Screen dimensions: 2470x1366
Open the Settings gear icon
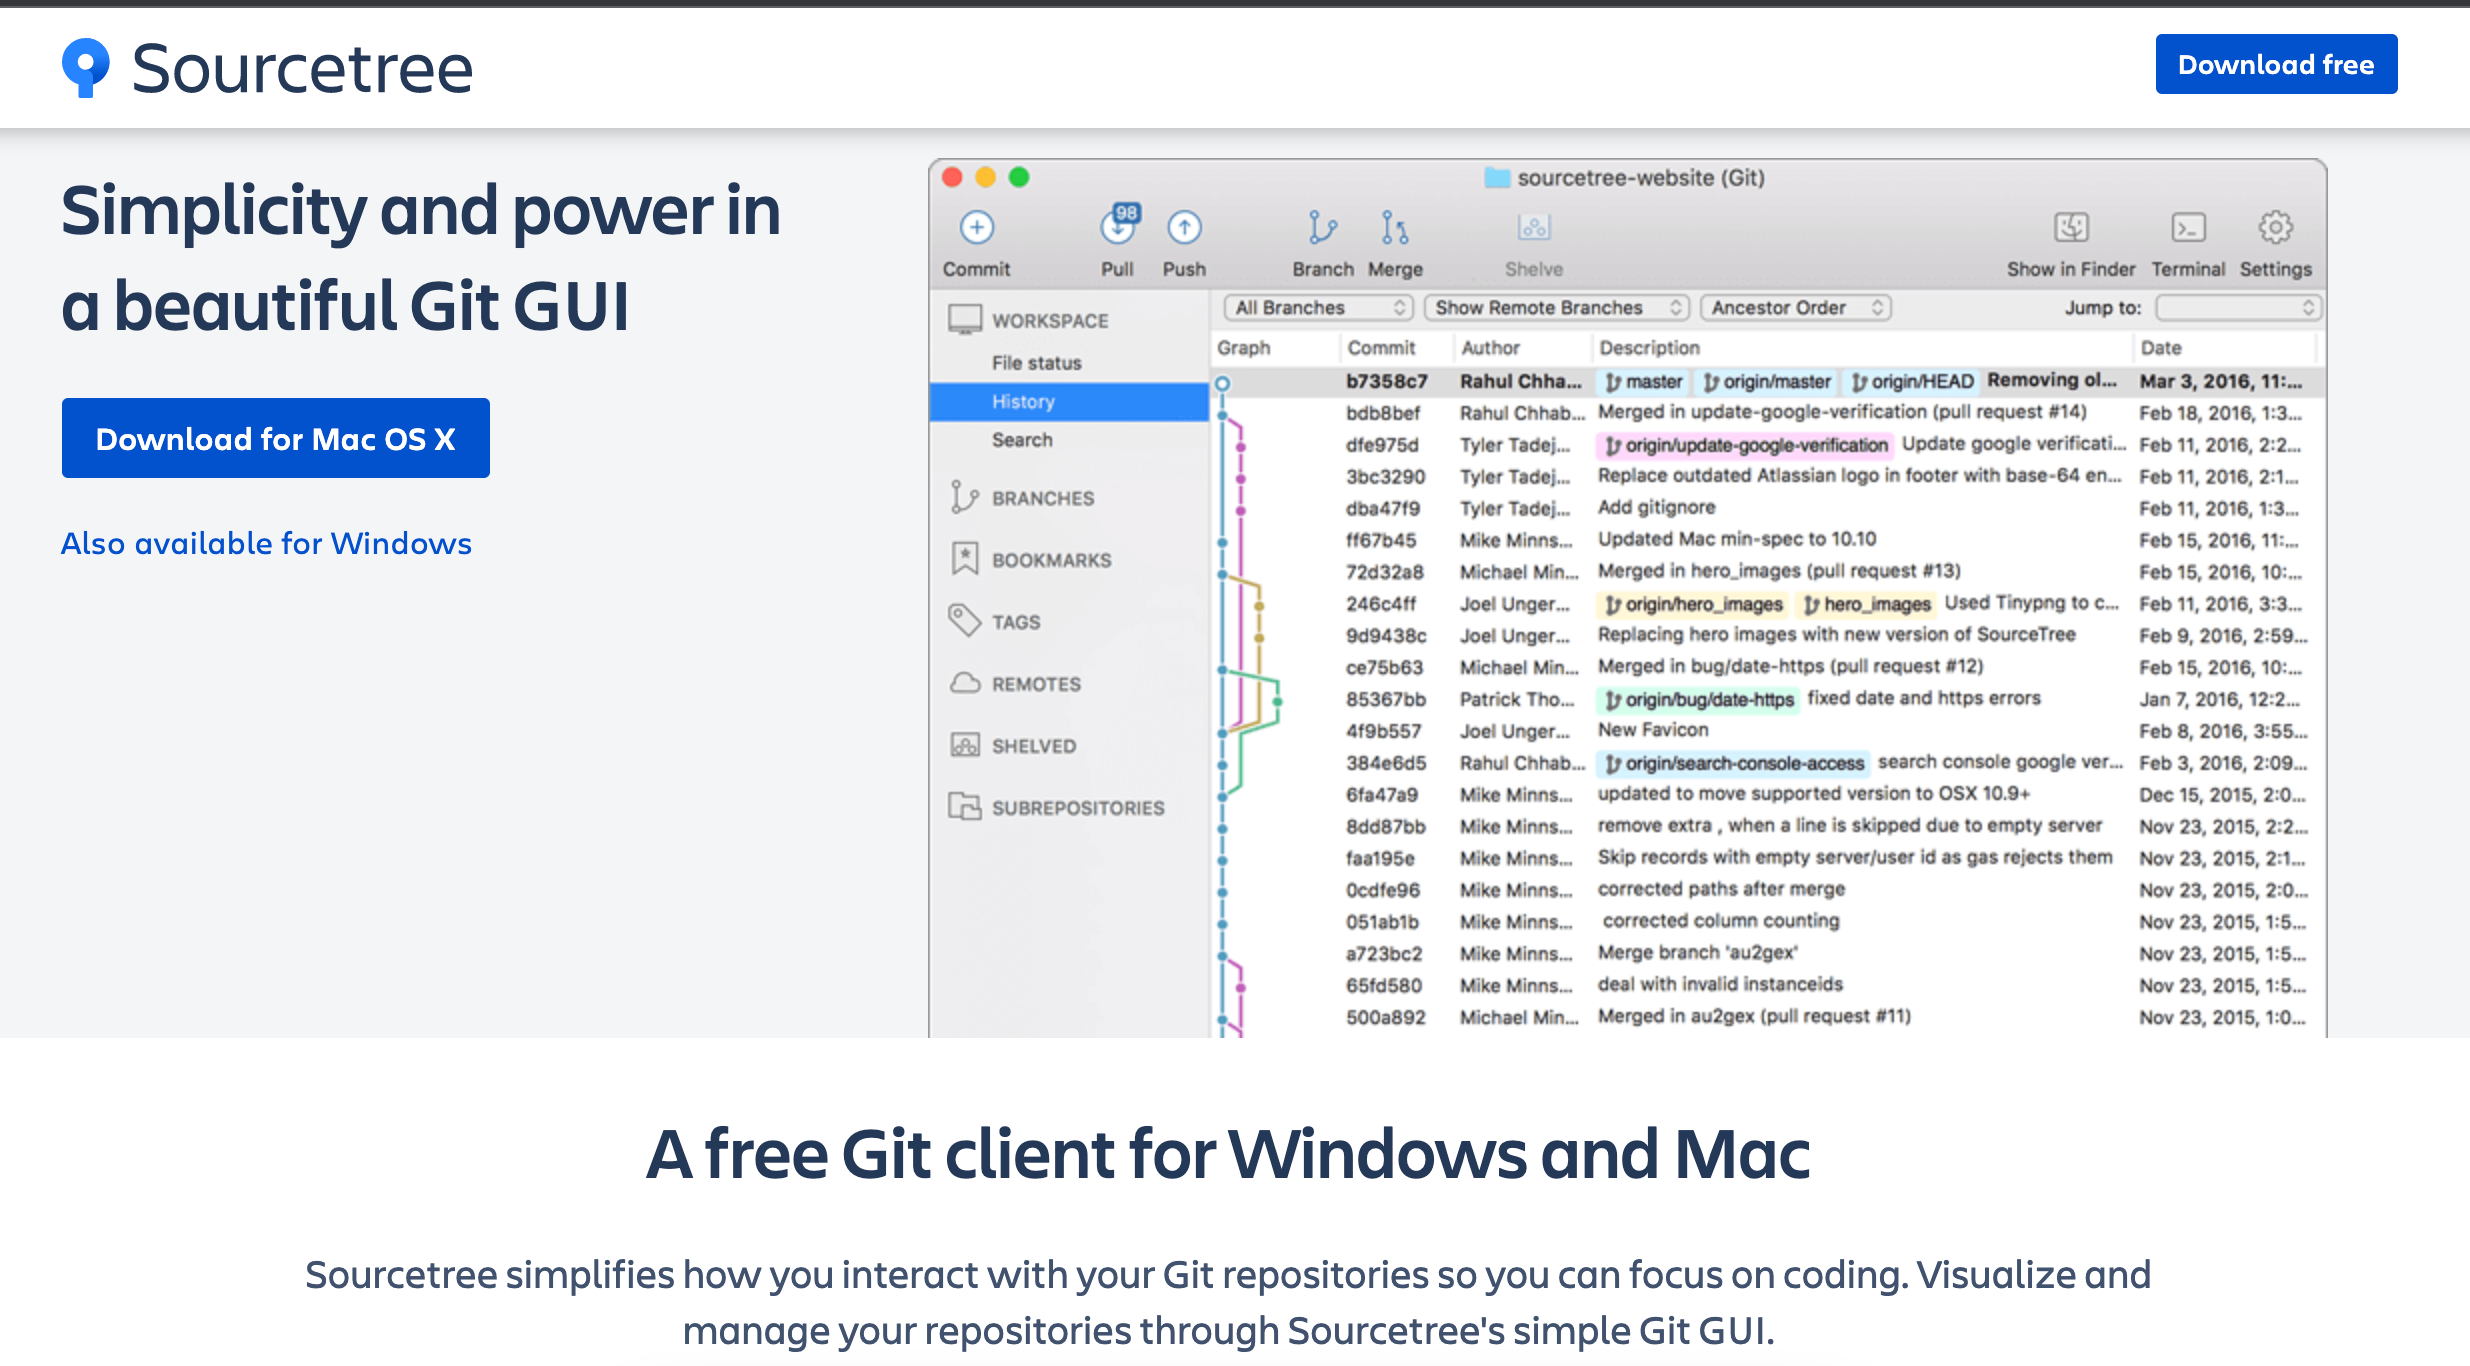pyautogui.click(x=2275, y=228)
